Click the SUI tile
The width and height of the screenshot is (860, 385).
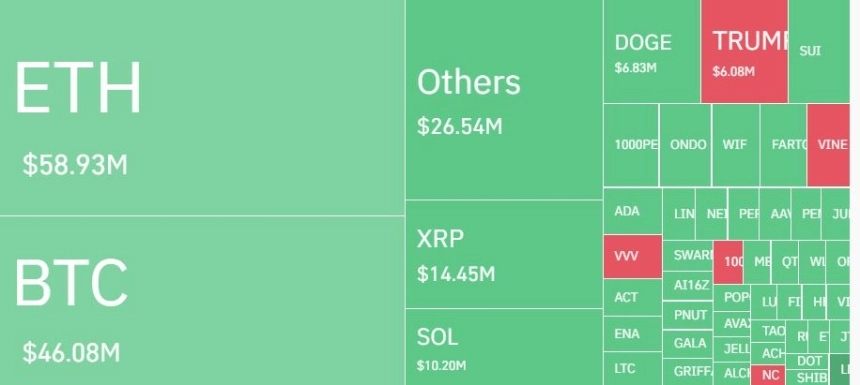pos(819,51)
